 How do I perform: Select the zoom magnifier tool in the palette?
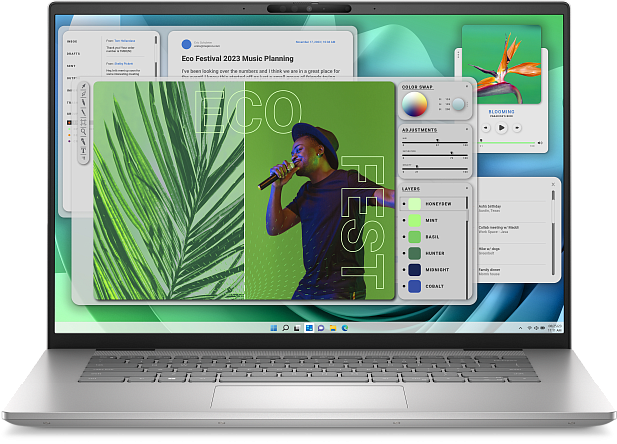[x=83, y=132]
